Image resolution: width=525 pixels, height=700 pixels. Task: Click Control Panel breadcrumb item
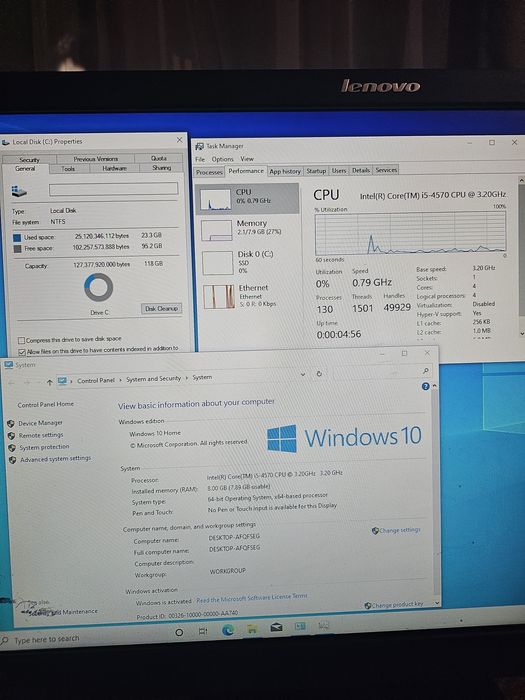pyautogui.click(x=96, y=381)
